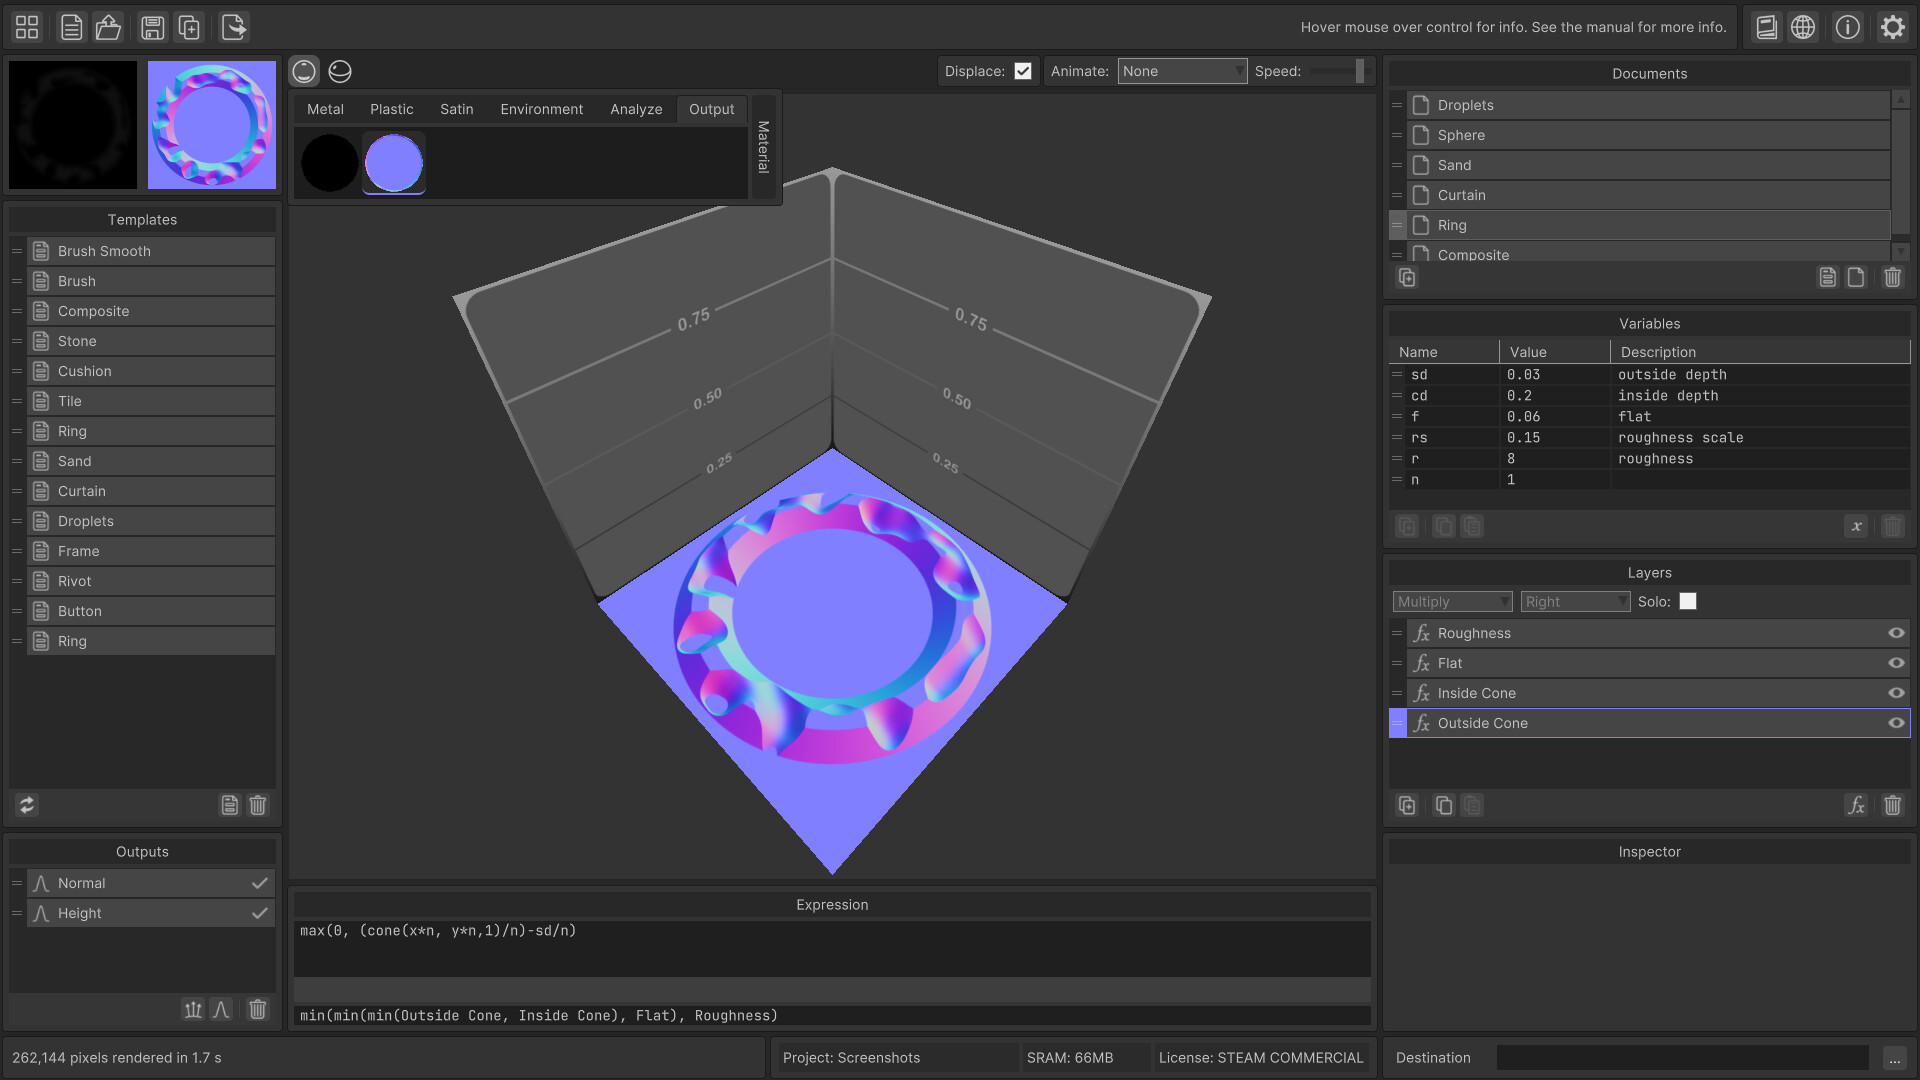Image resolution: width=1920 pixels, height=1080 pixels.
Task: Click the normal map material thumbnail
Action: point(393,163)
